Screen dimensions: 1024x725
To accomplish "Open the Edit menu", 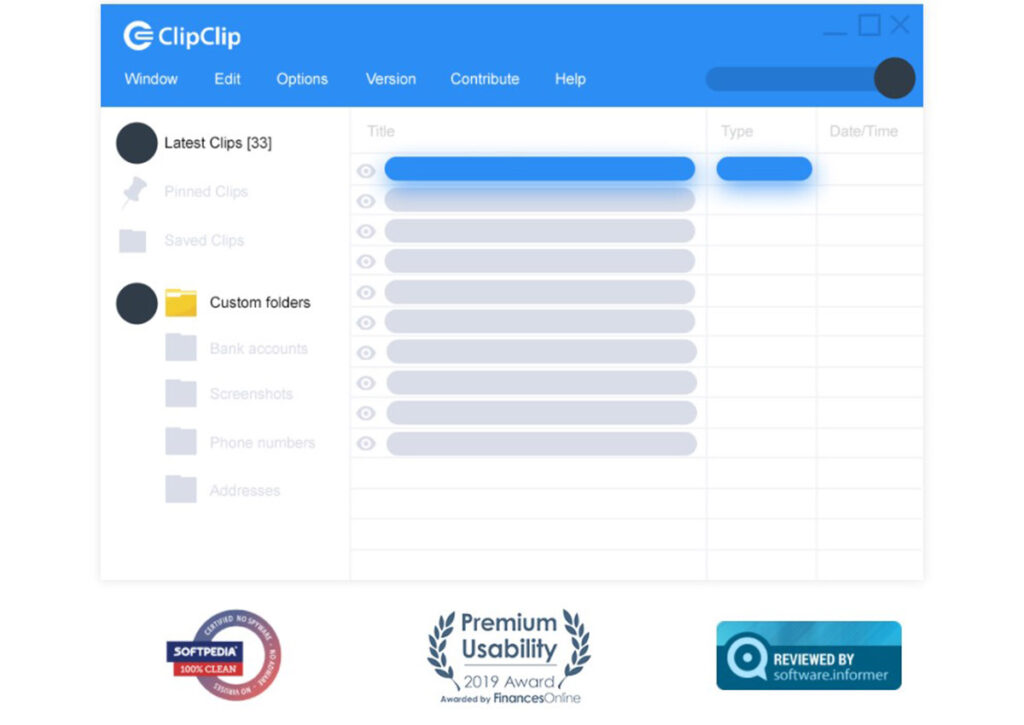I will pos(227,79).
